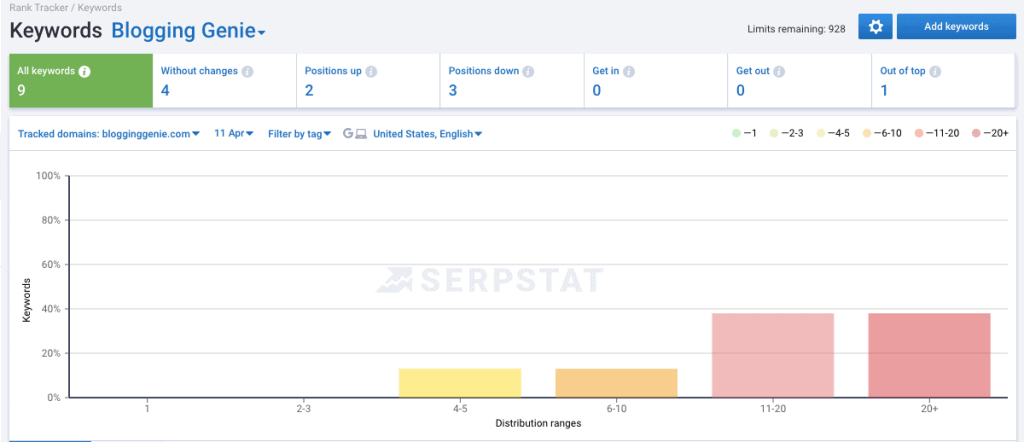Click the count 3 under Positions down

pos(453,90)
